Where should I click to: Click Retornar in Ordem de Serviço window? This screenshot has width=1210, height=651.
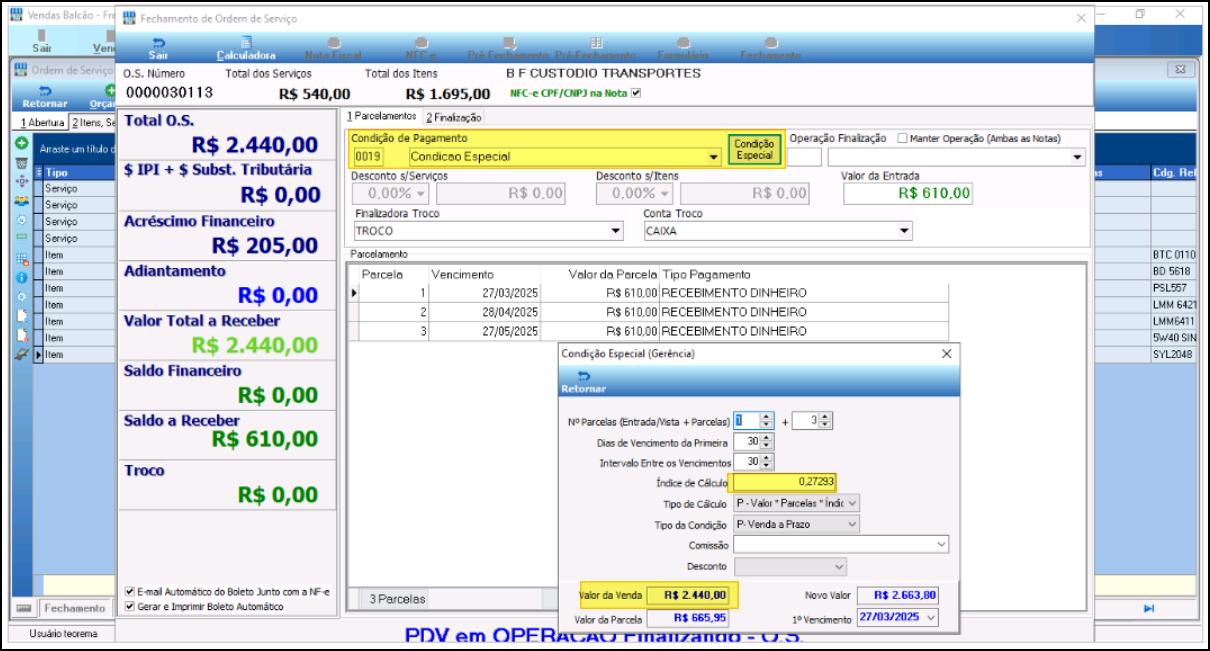click(x=45, y=96)
